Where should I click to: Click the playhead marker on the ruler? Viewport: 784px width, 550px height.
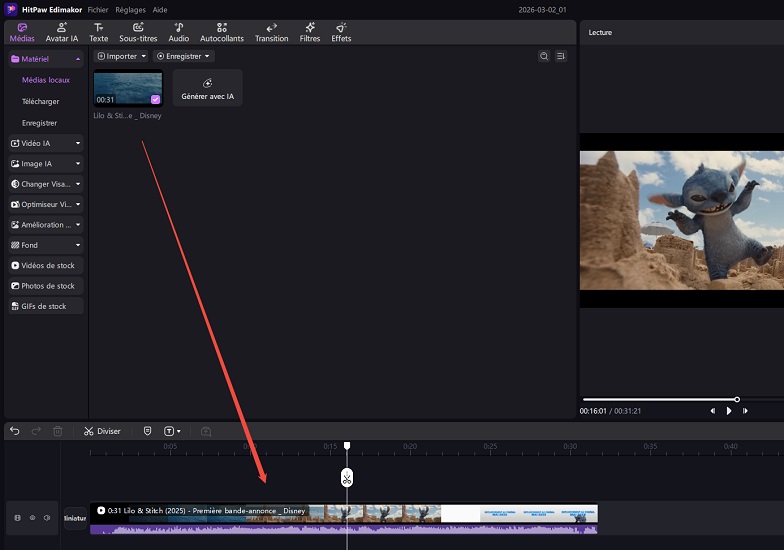click(347, 446)
